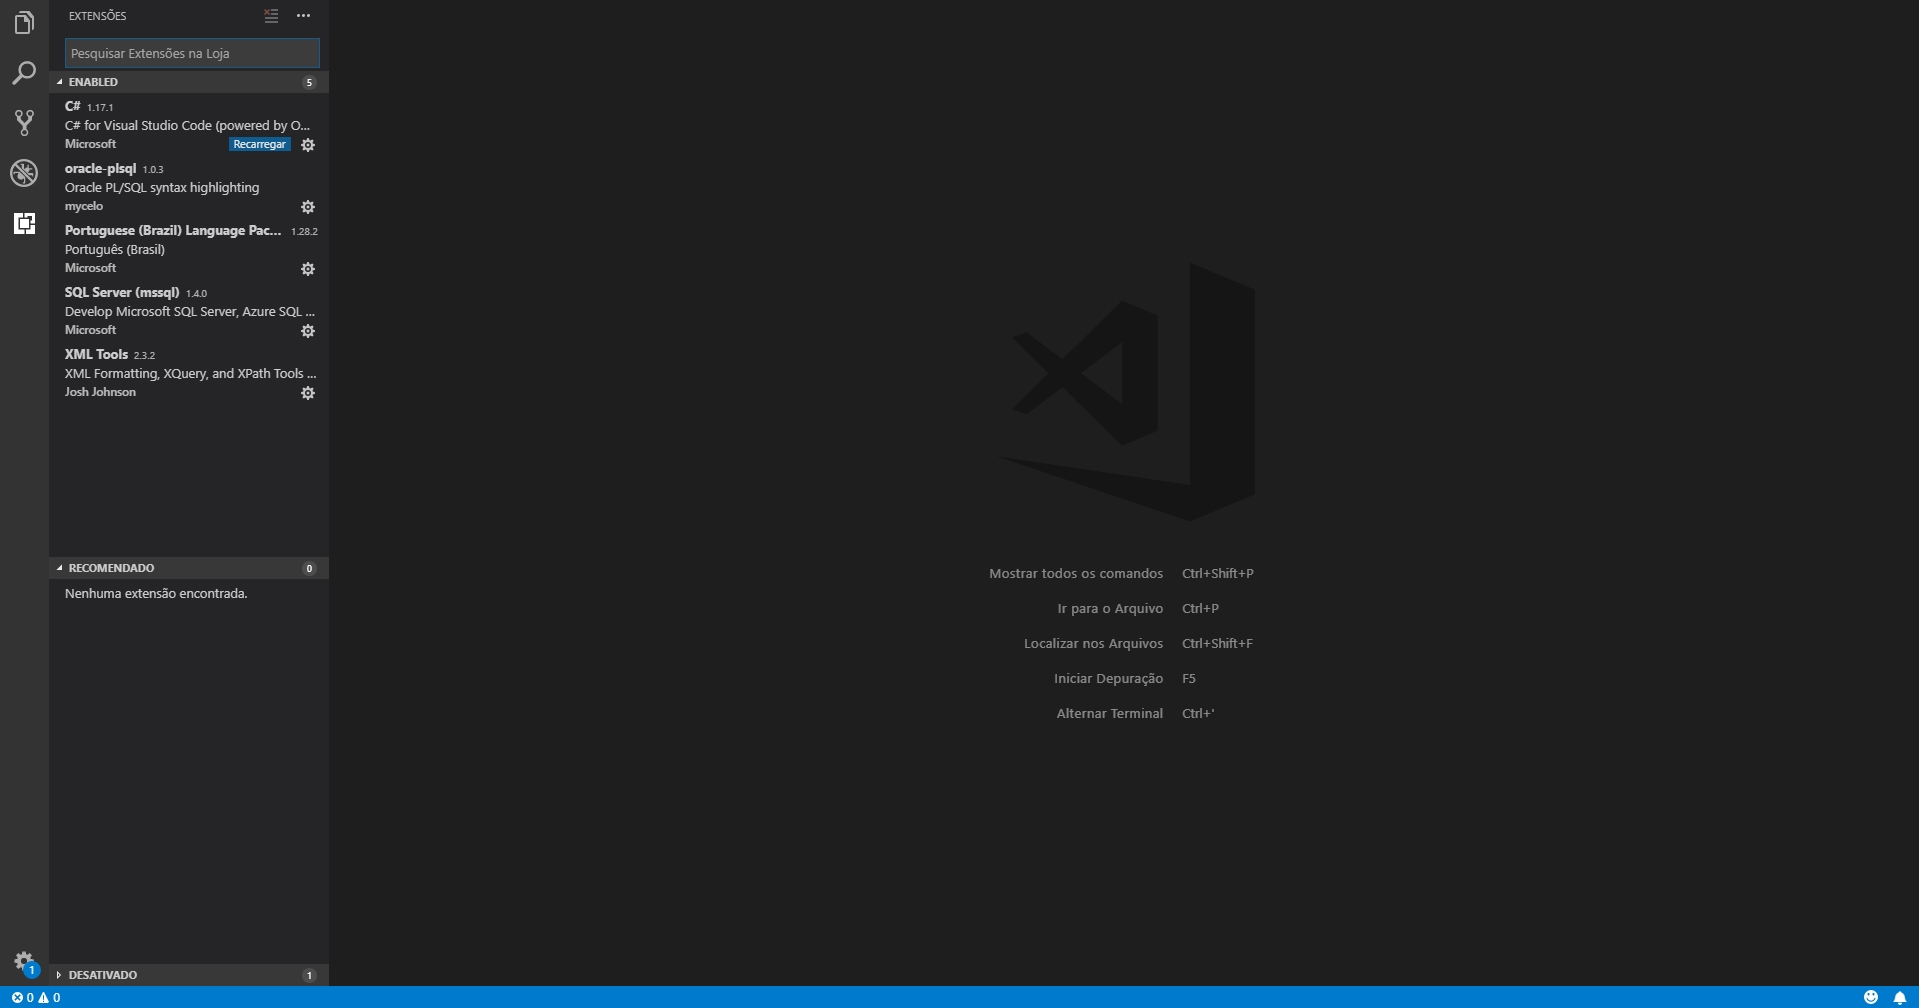Click the Recarregar button for C# extension
The width and height of the screenshot is (1919, 1008).
[259, 145]
